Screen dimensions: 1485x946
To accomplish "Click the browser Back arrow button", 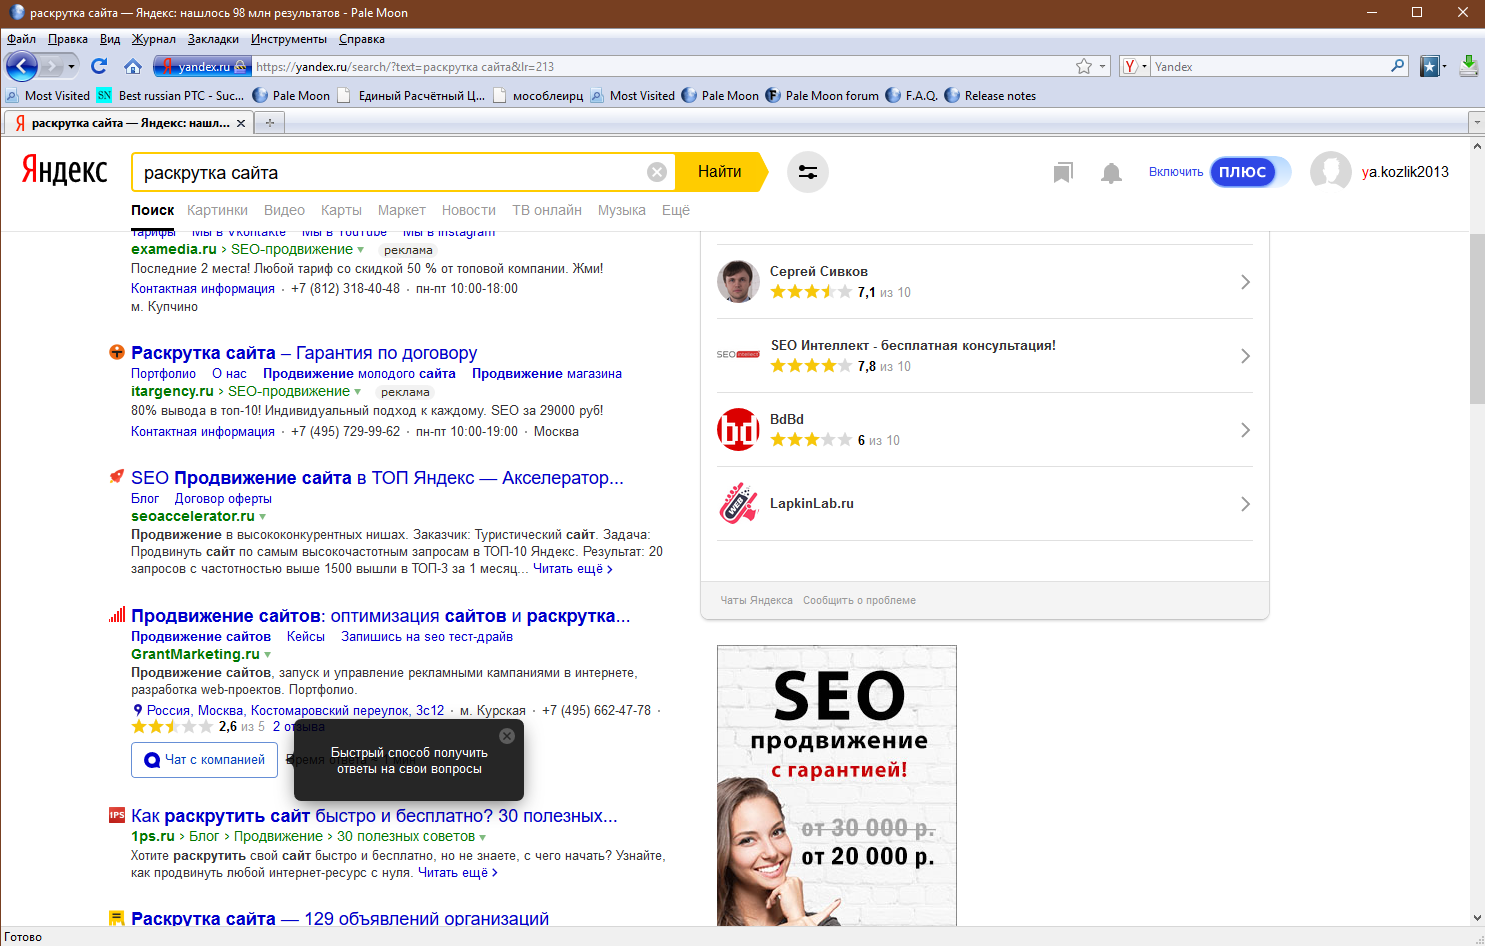I will [21, 66].
